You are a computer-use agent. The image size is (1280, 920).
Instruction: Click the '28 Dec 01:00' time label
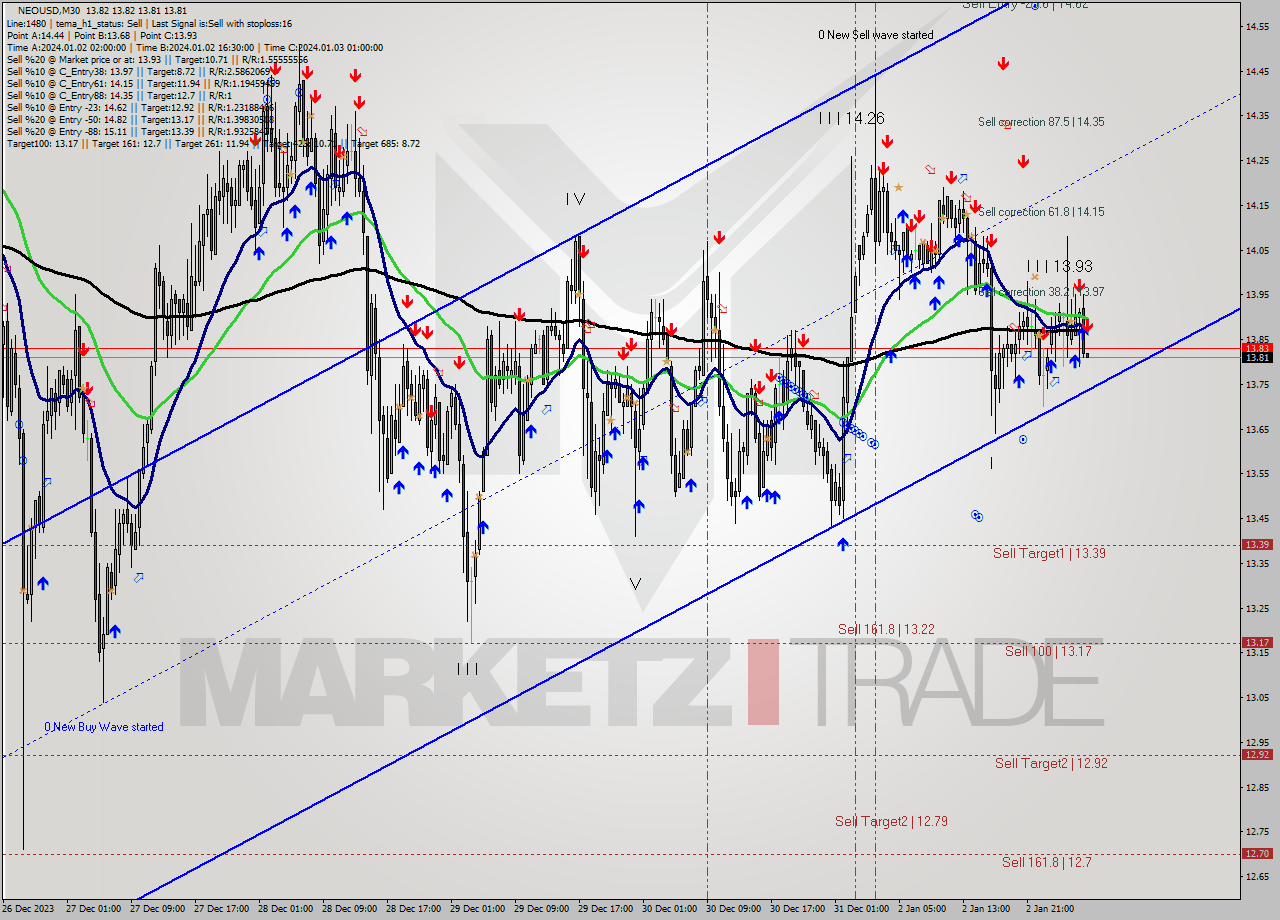tap(287, 909)
